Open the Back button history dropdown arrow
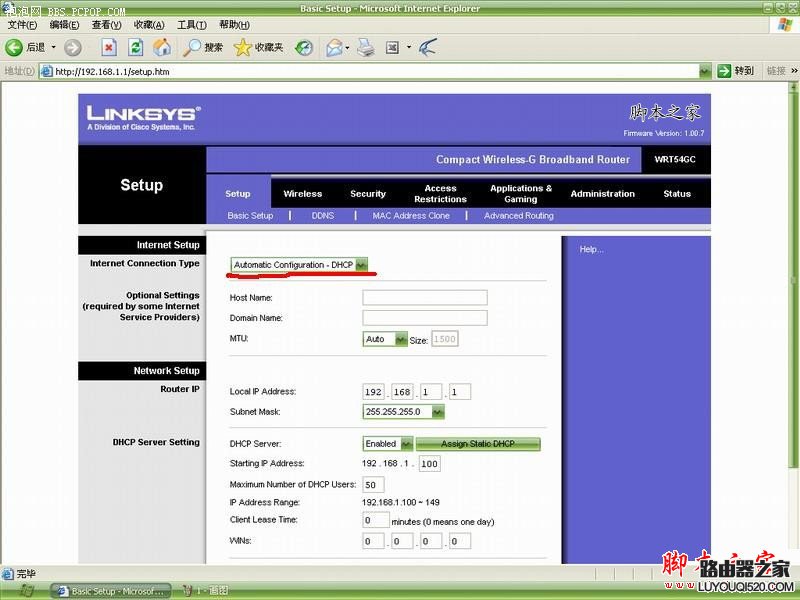The width and height of the screenshot is (800, 600). tap(54, 47)
